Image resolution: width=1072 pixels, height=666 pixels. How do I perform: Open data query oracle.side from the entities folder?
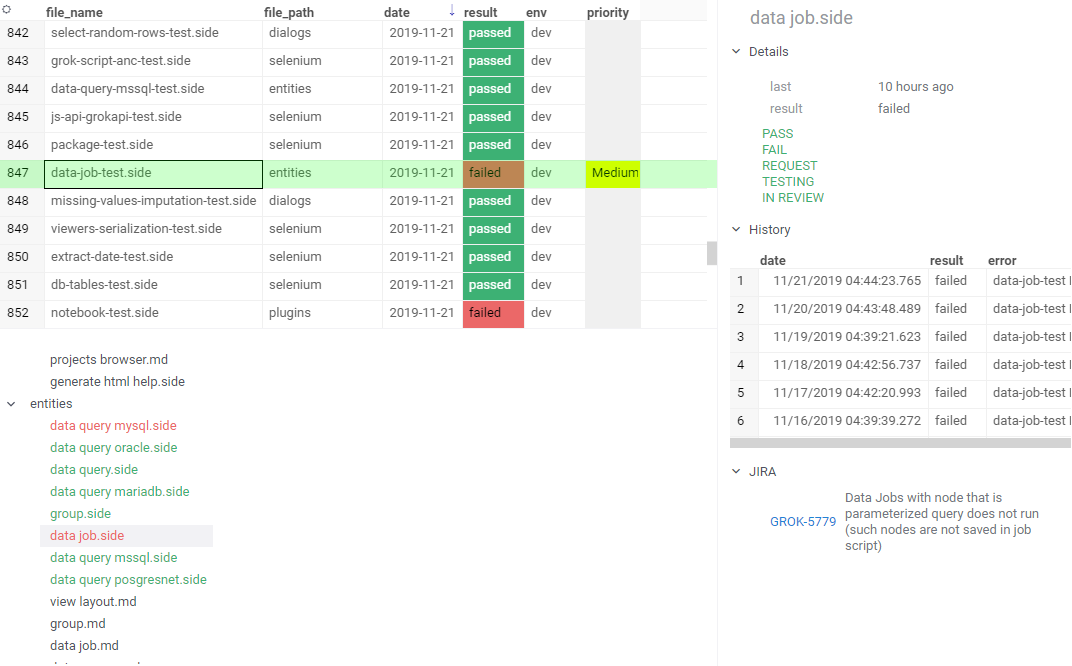click(113, 447)
